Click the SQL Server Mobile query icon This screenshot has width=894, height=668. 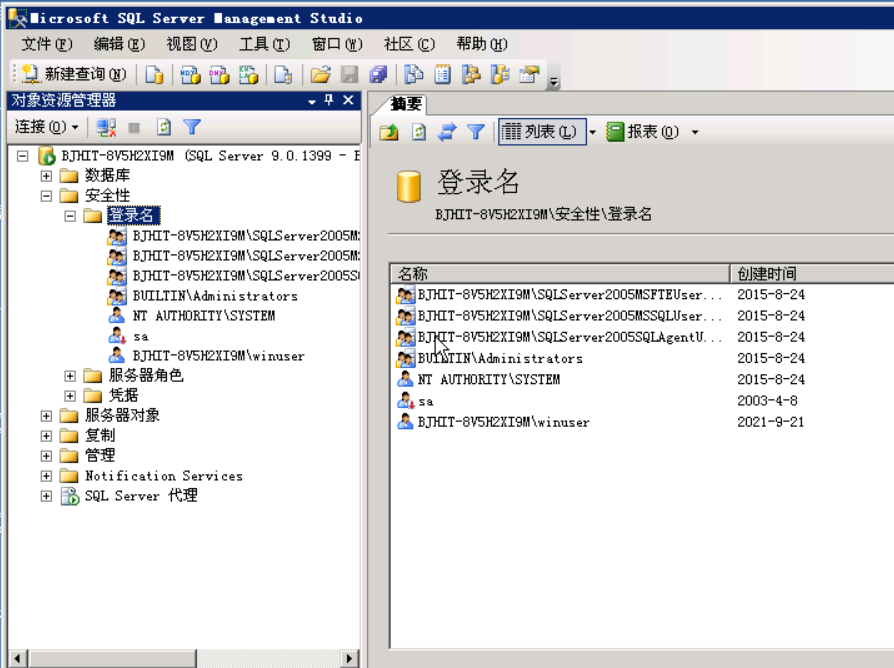[283, 75]
